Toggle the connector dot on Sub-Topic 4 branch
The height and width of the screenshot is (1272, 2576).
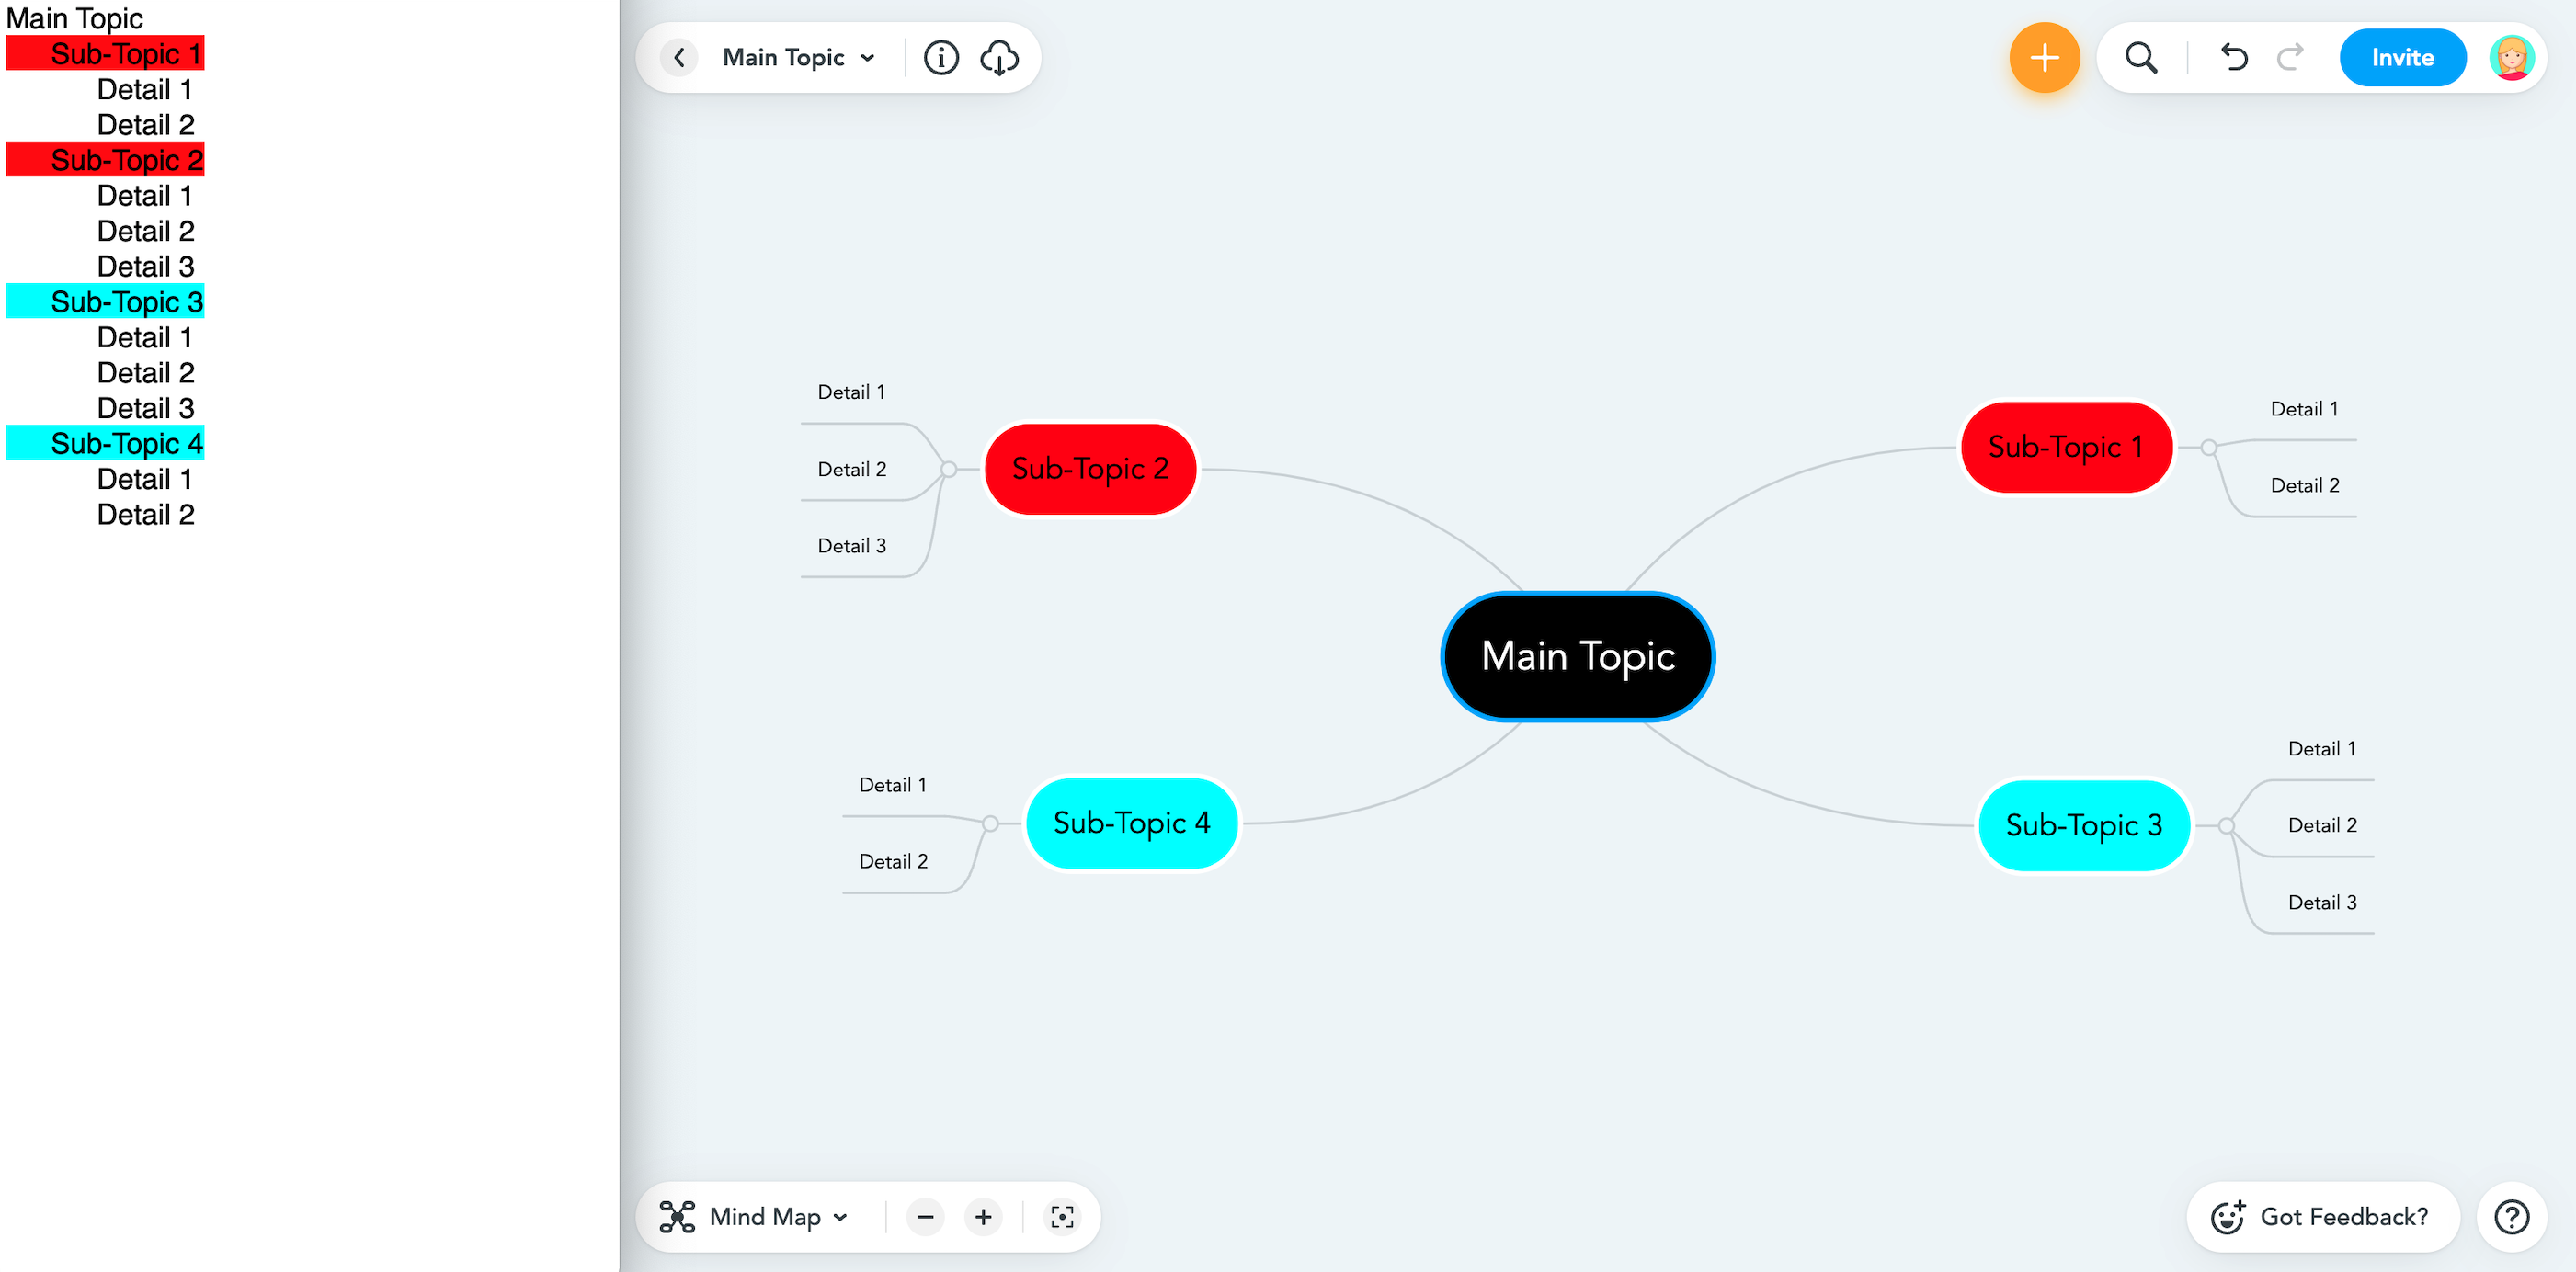click(990, 823)
